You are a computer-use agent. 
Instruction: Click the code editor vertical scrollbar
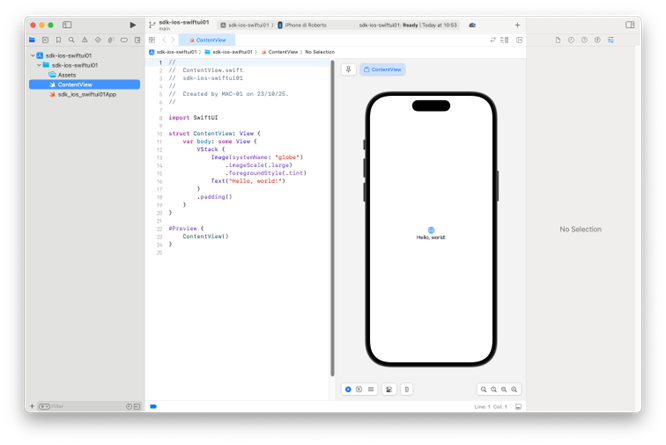coord(332,218)
